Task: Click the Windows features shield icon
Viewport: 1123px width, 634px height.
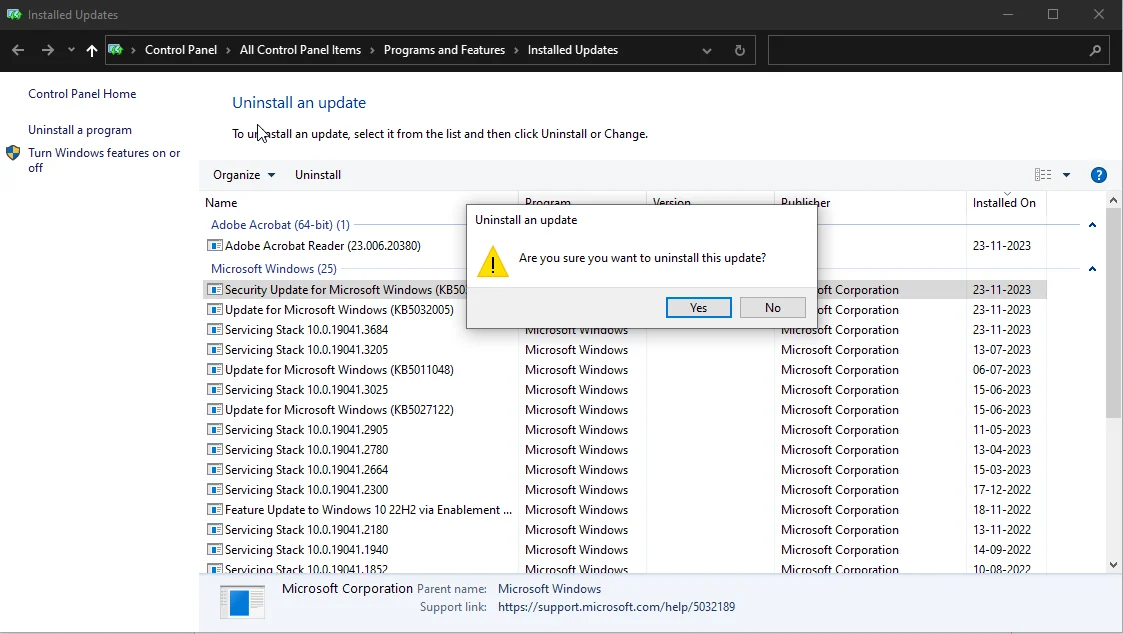Action: click(13, 153)
